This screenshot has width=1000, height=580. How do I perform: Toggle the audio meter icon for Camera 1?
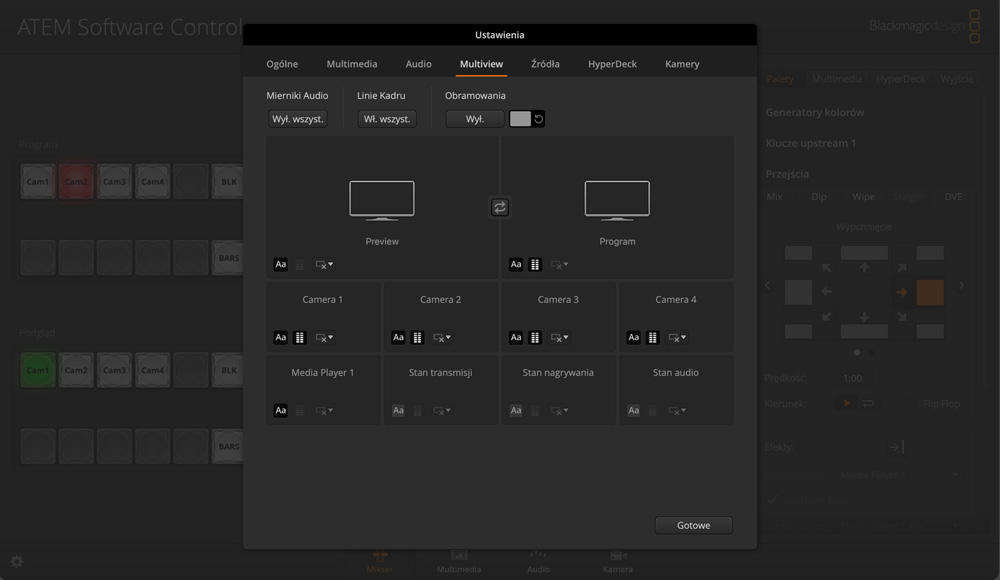coord(299,338)
